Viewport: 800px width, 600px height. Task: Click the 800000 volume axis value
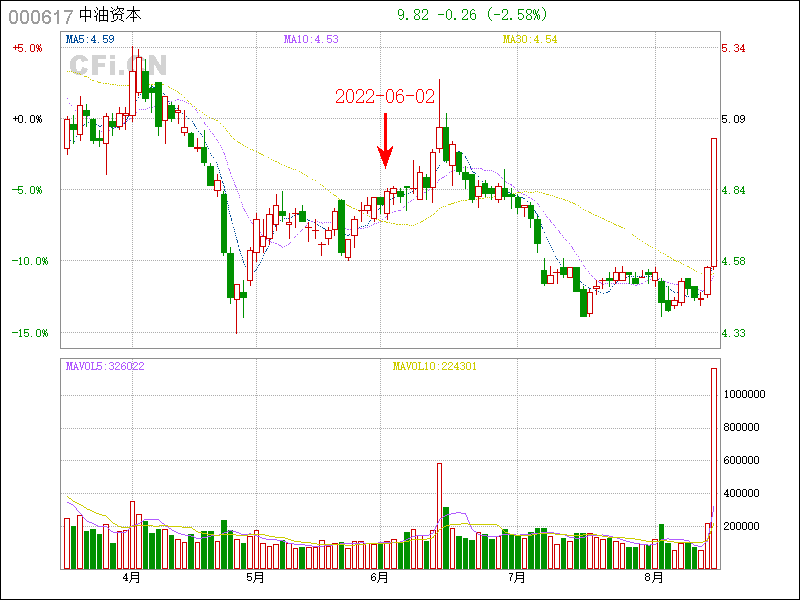(x=741, y=428)
